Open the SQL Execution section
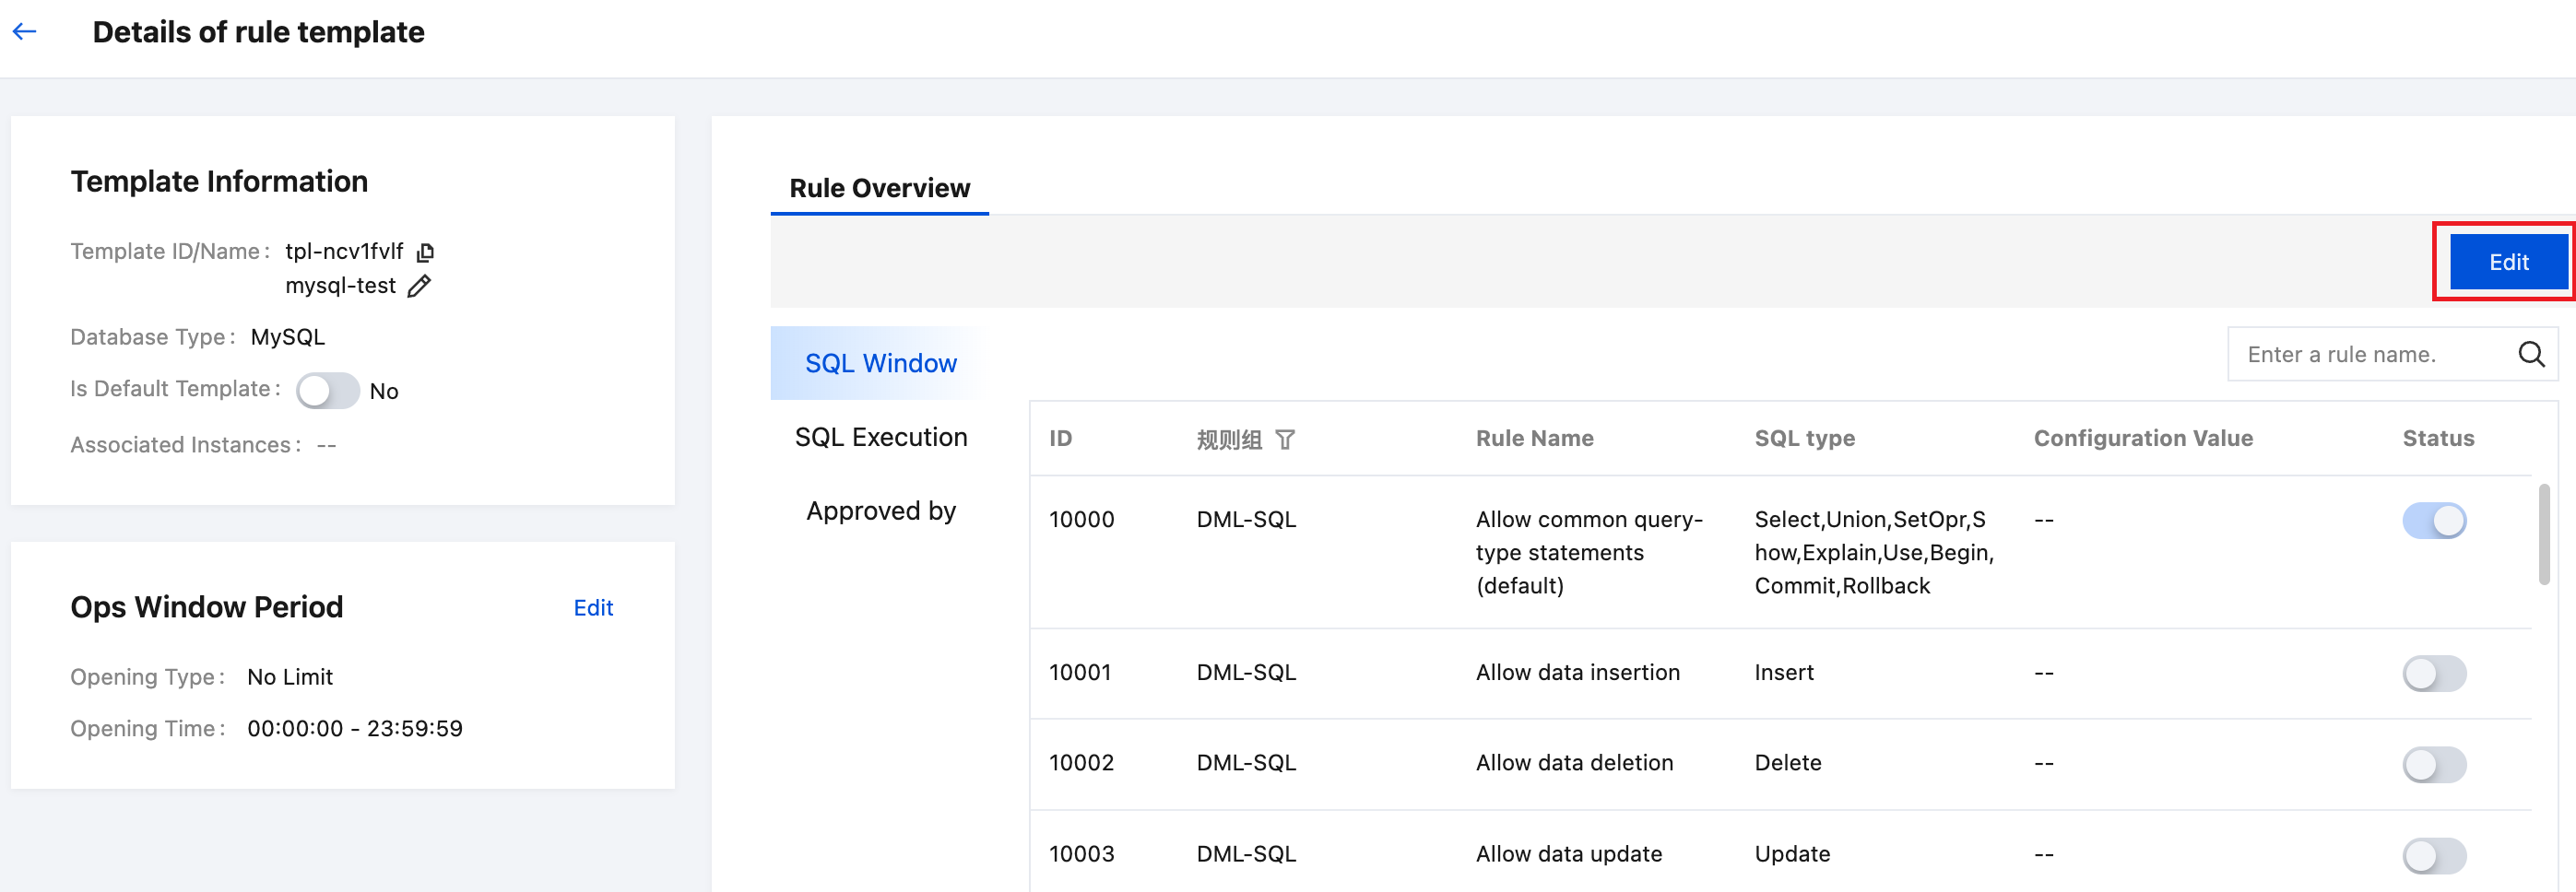2576x892 pixels. [880, 437]
